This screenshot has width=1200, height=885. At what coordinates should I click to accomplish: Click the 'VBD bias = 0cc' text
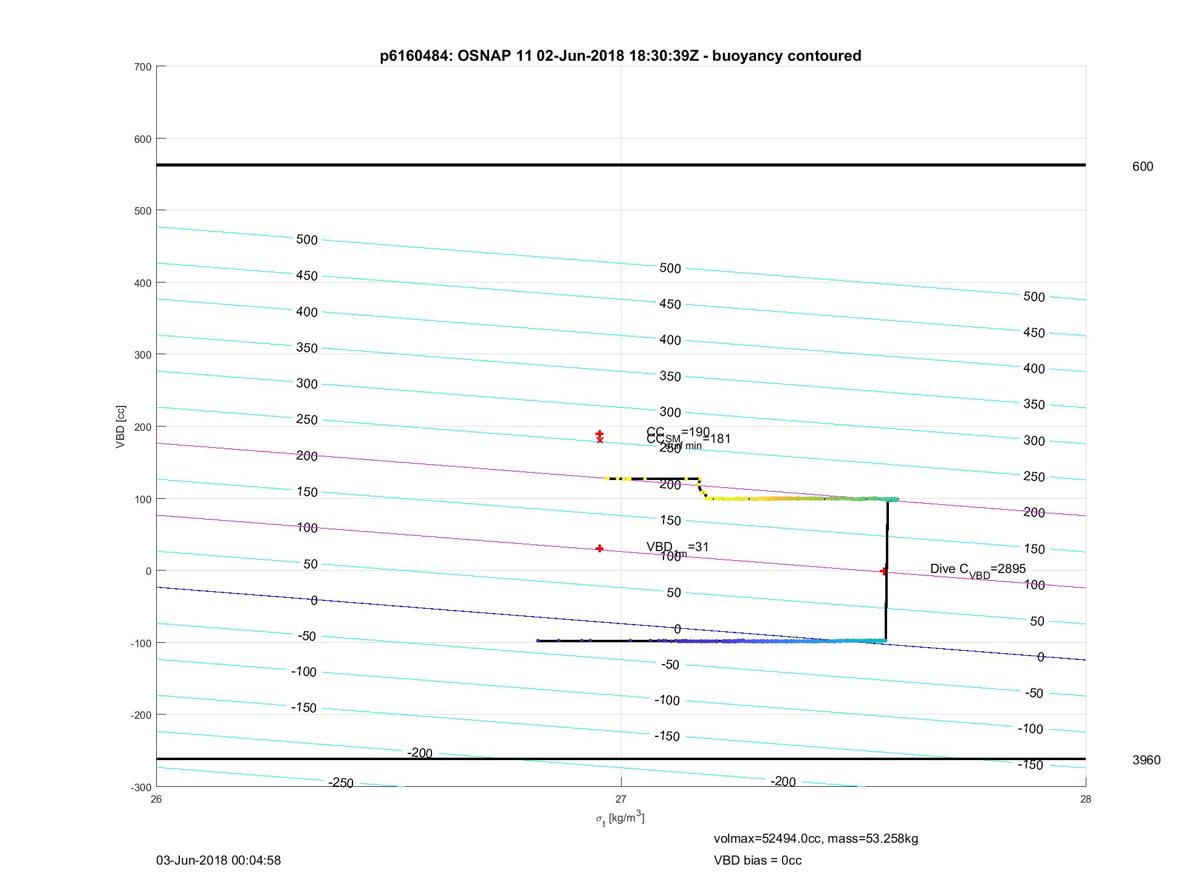(757, 860)
